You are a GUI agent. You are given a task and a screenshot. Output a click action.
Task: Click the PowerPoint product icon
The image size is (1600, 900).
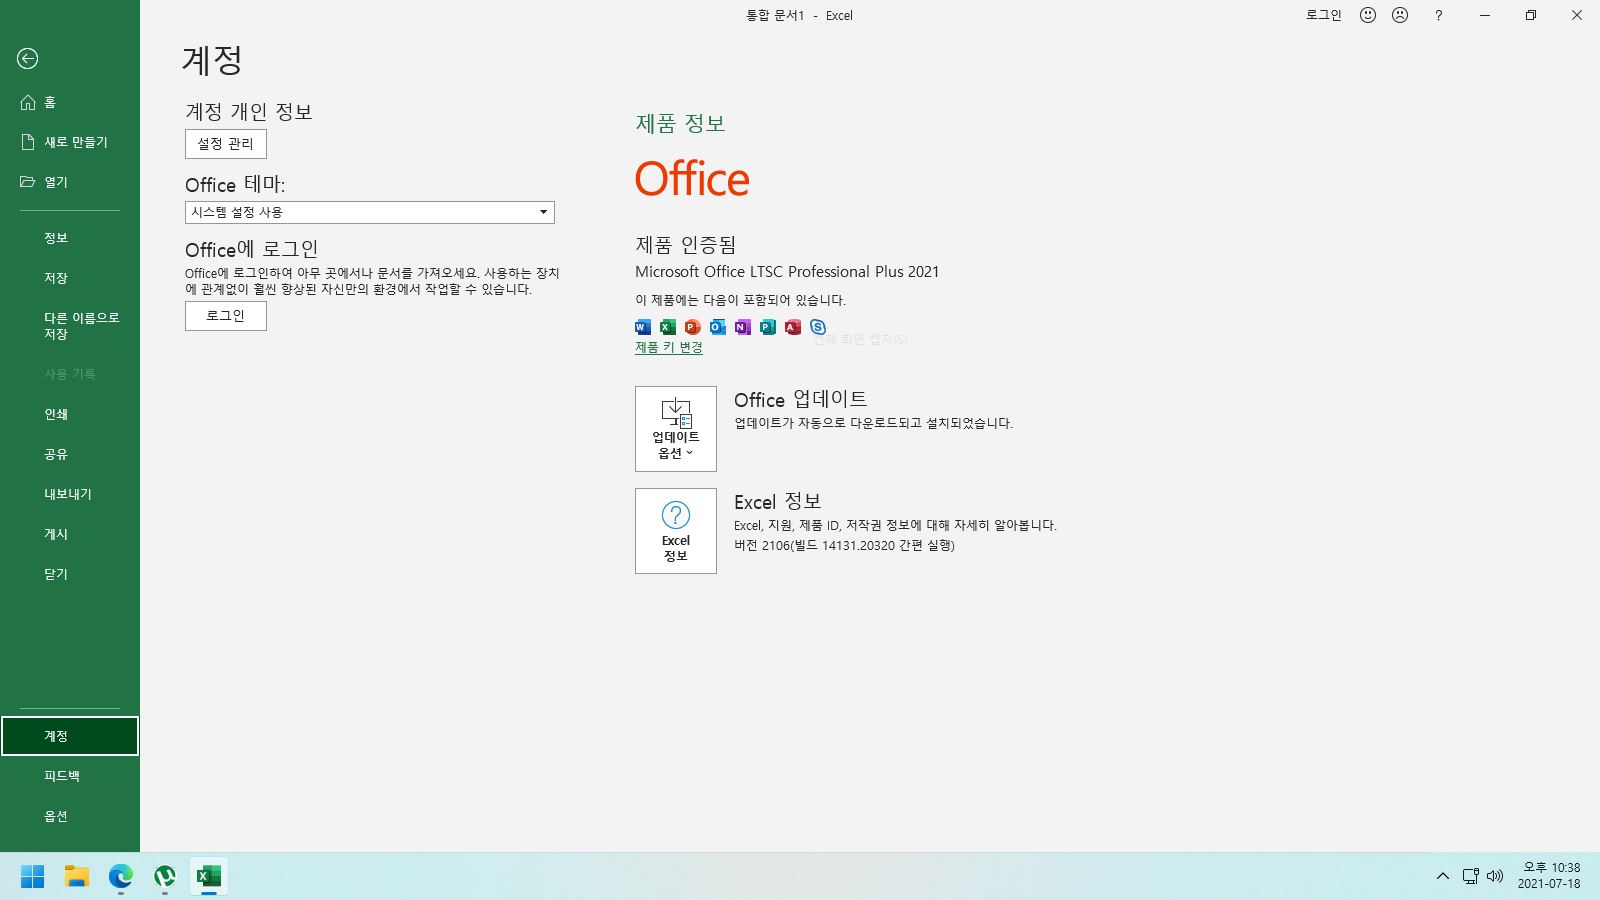[693, 327]
